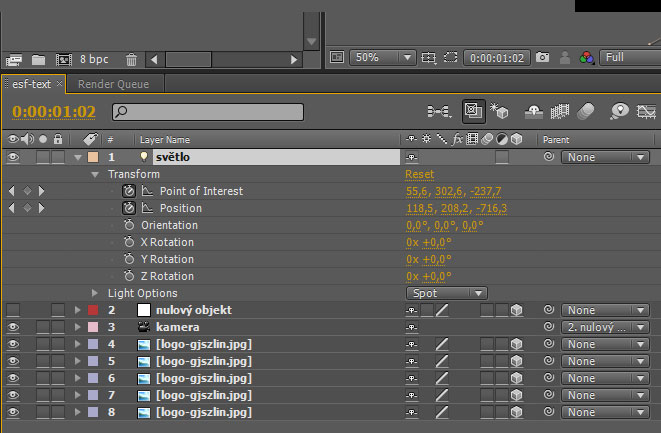Show the nulový objekt layer visibility

pos(13,310)
